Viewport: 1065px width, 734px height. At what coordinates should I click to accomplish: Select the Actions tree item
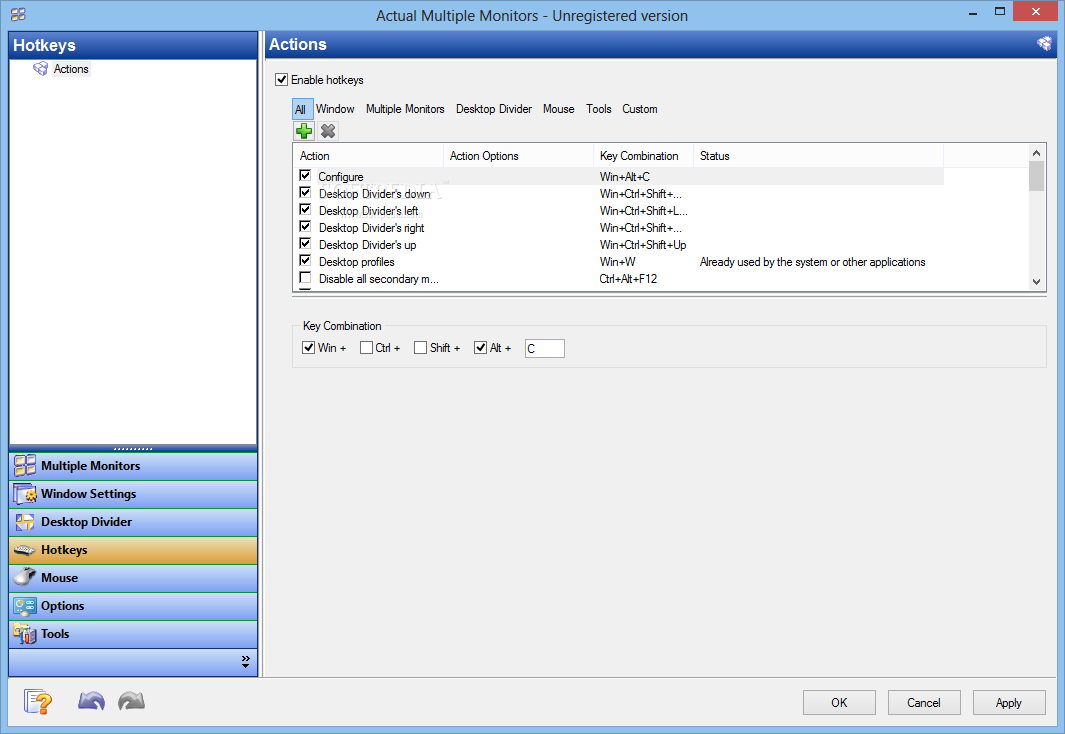tap(71, 69)
